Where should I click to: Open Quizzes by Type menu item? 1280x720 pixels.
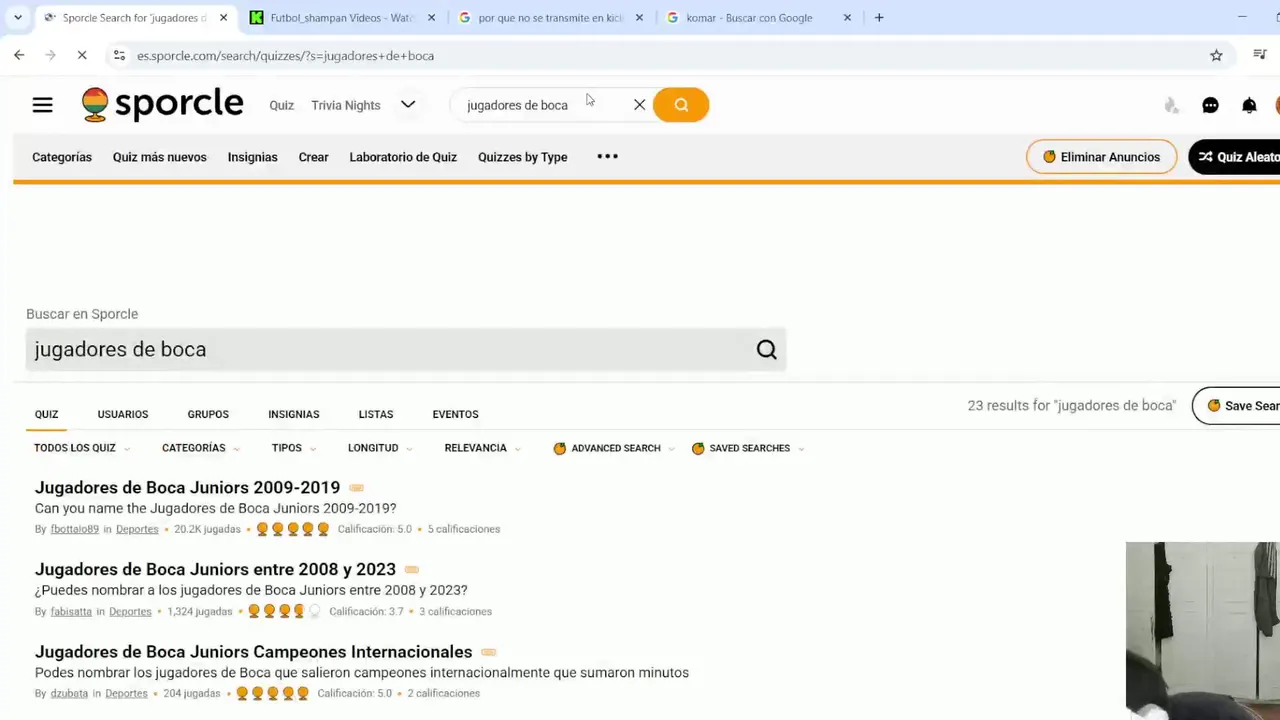[522, 157]
